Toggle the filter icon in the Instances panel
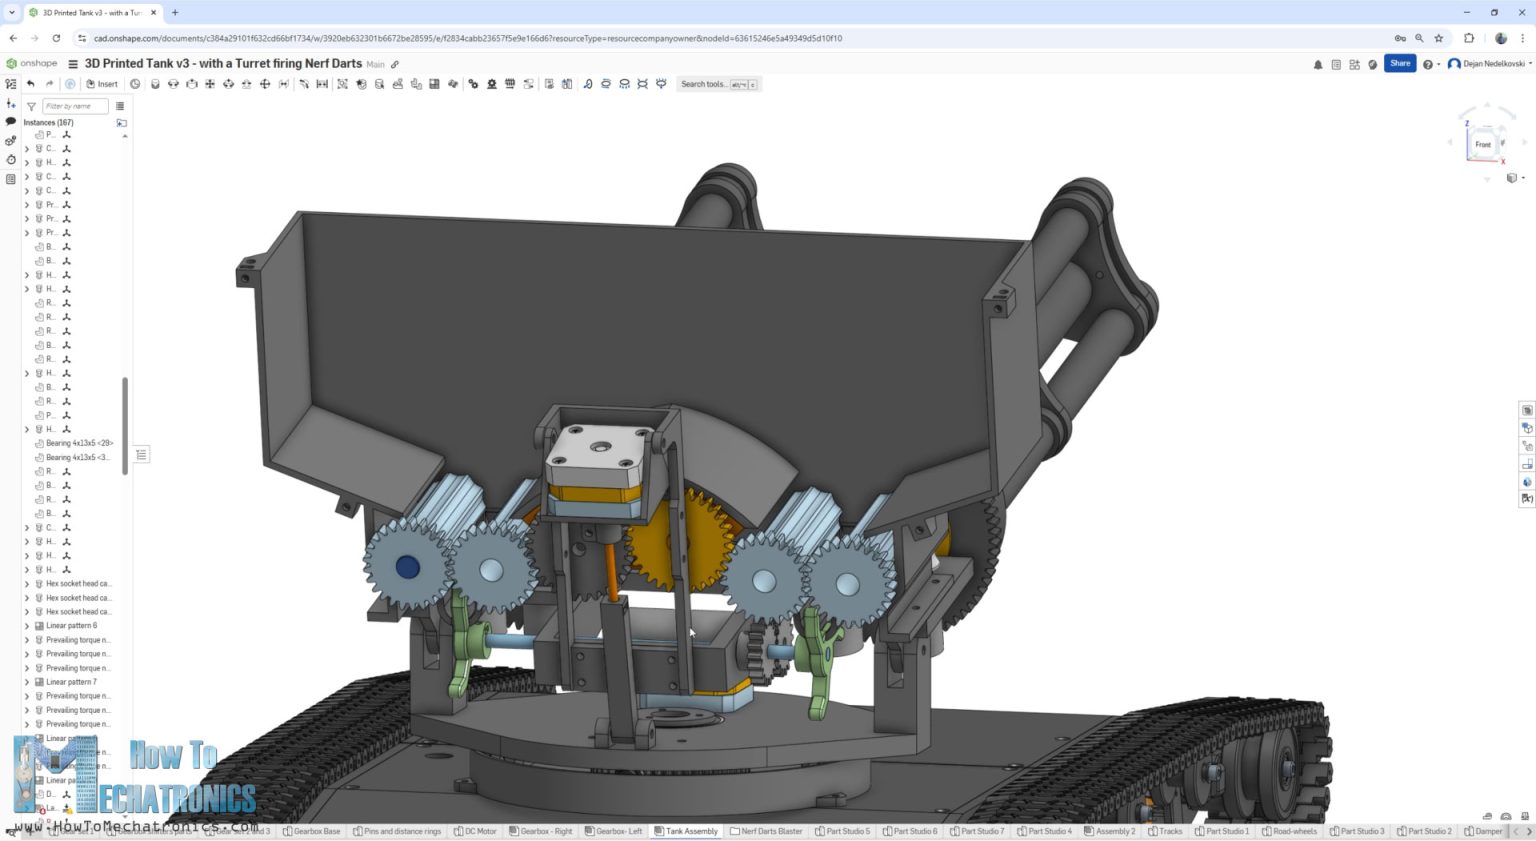This screenshot has width=1536, height=841. (x=31, y=106)
